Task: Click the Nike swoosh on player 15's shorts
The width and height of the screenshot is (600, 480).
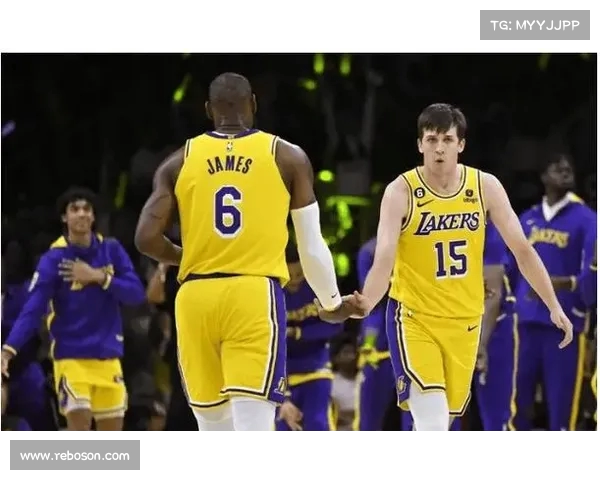Action: click(x=472, y=328)
